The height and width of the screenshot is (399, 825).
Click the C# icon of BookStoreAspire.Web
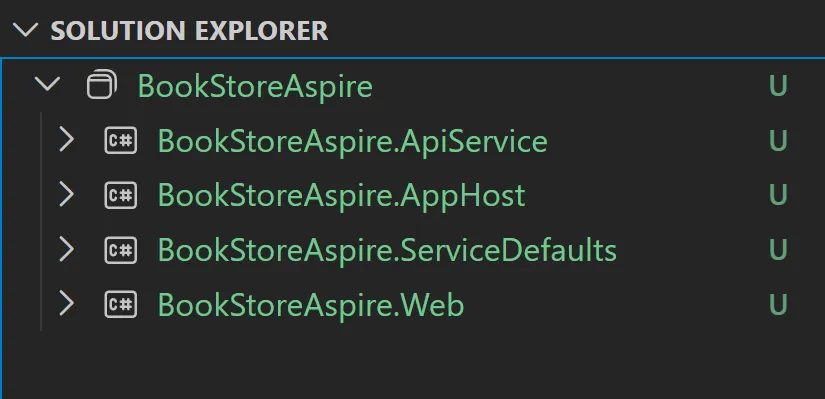pyautogui.click(x=120, y=304)
